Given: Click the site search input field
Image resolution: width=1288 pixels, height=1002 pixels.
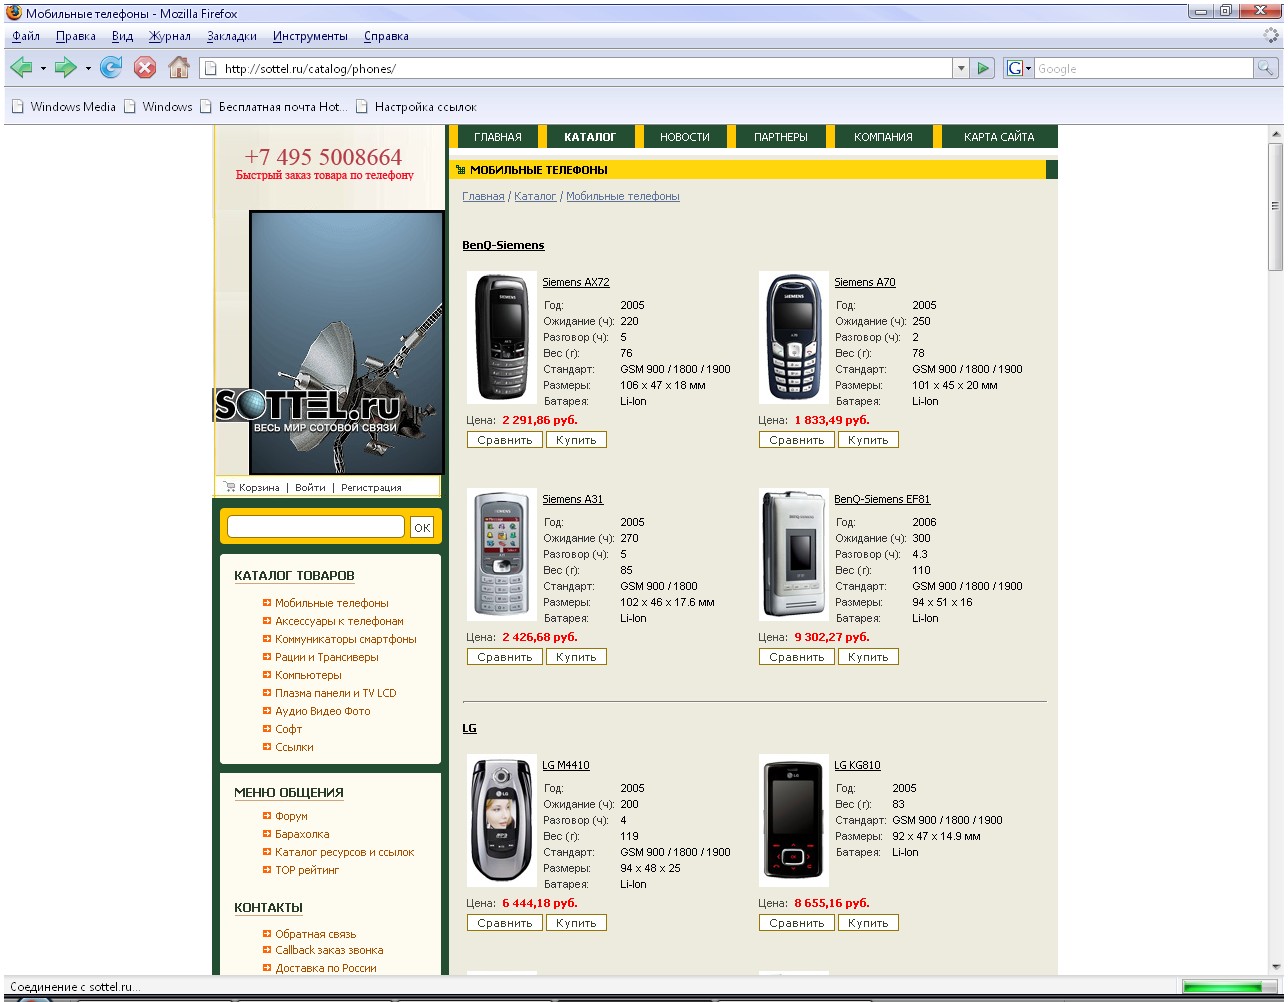Looking at the screenshot, I should pyautogui.click(x=315, y=527).
